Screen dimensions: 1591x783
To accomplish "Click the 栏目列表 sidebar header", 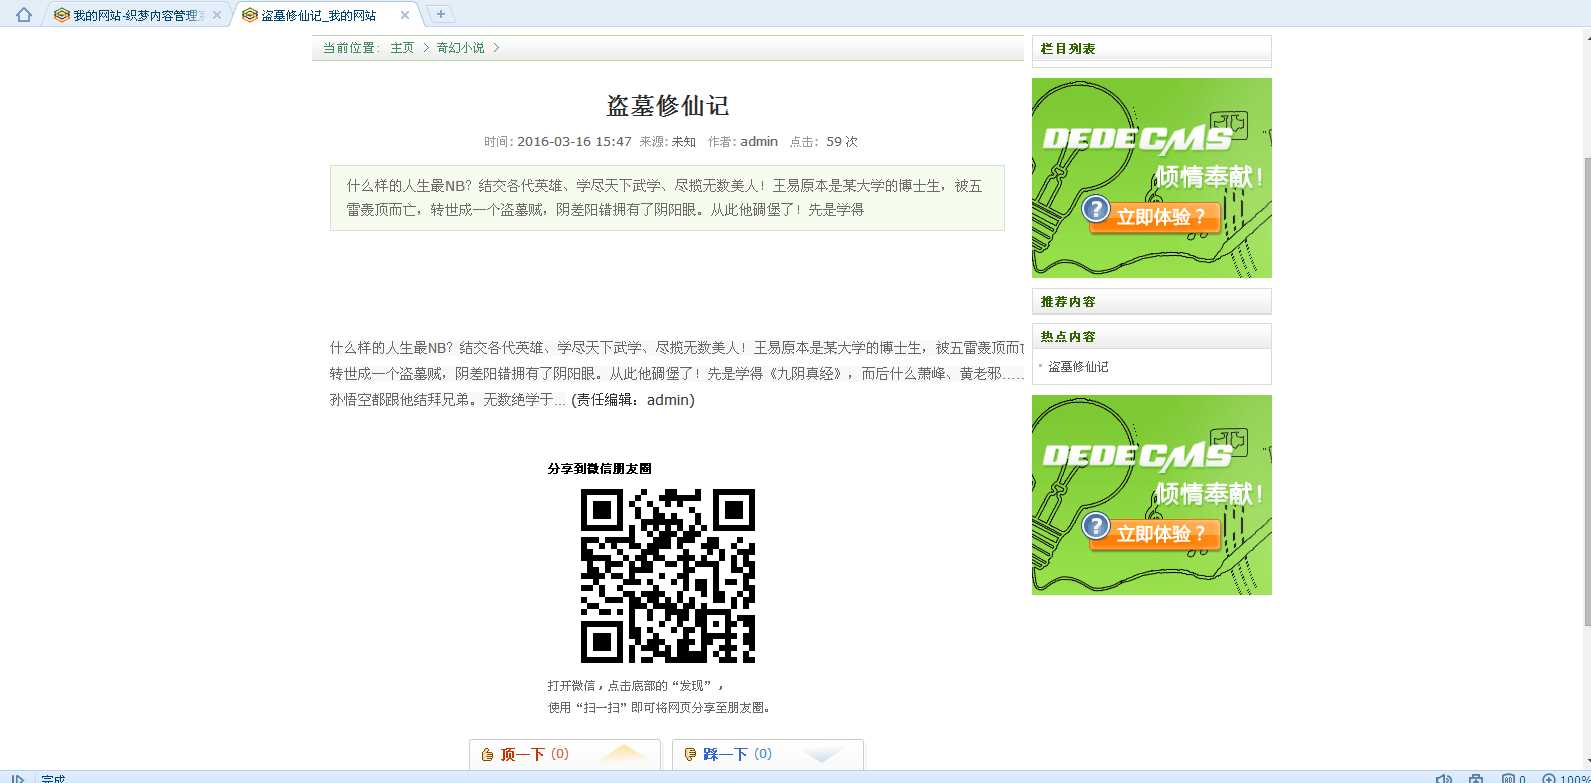I will pyautogui.click(x=1152, y=49).
